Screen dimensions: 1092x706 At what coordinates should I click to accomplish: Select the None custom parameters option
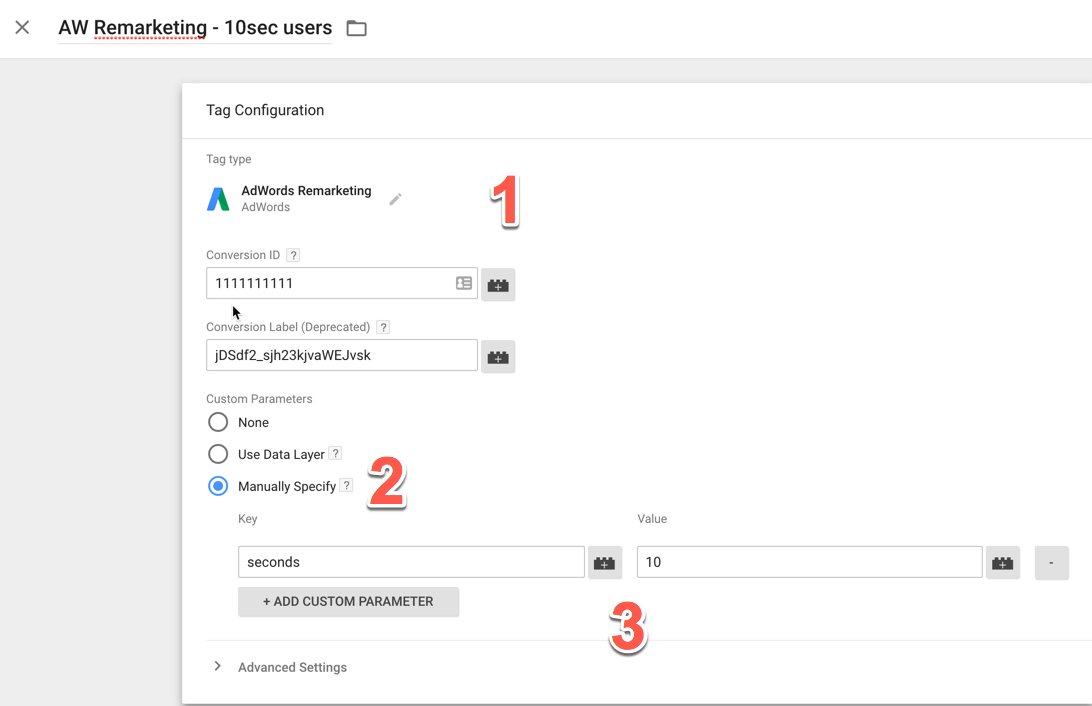pyautogui.click(x=218, y=422)
